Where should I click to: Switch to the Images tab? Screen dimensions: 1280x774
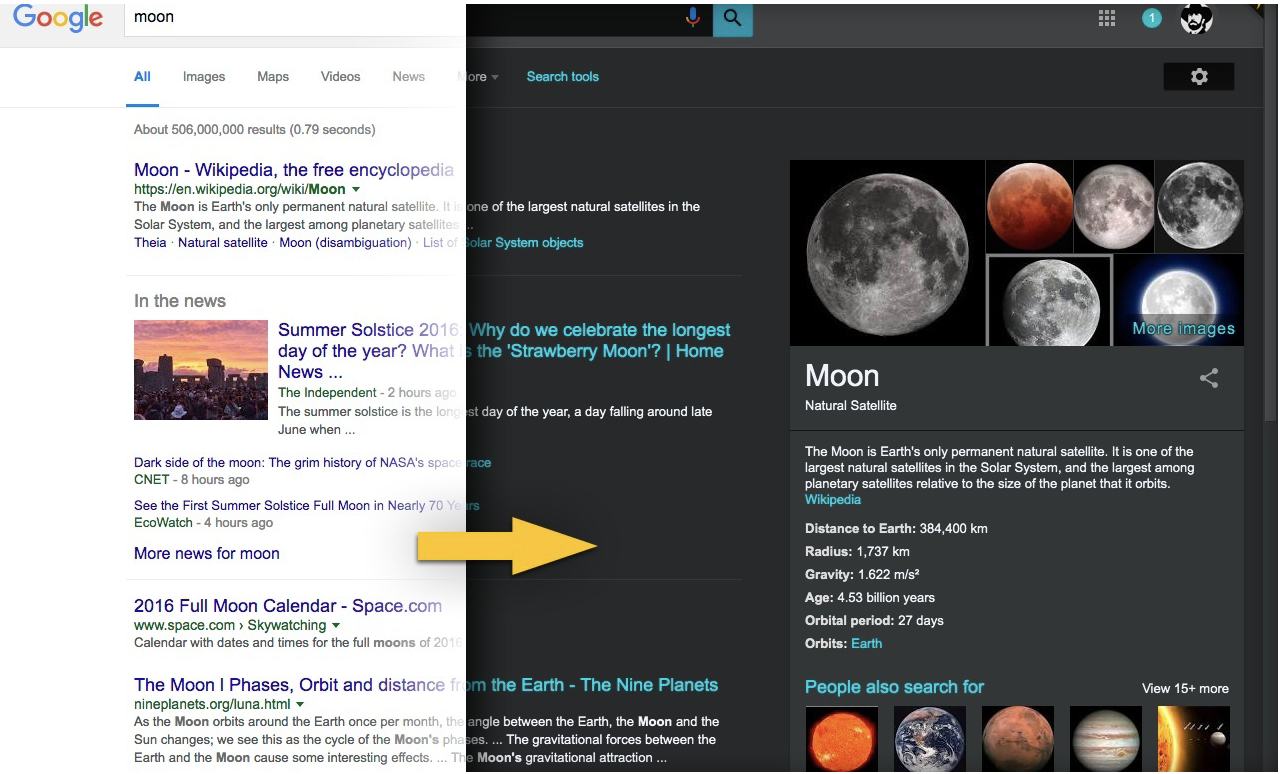click(204, 77)
